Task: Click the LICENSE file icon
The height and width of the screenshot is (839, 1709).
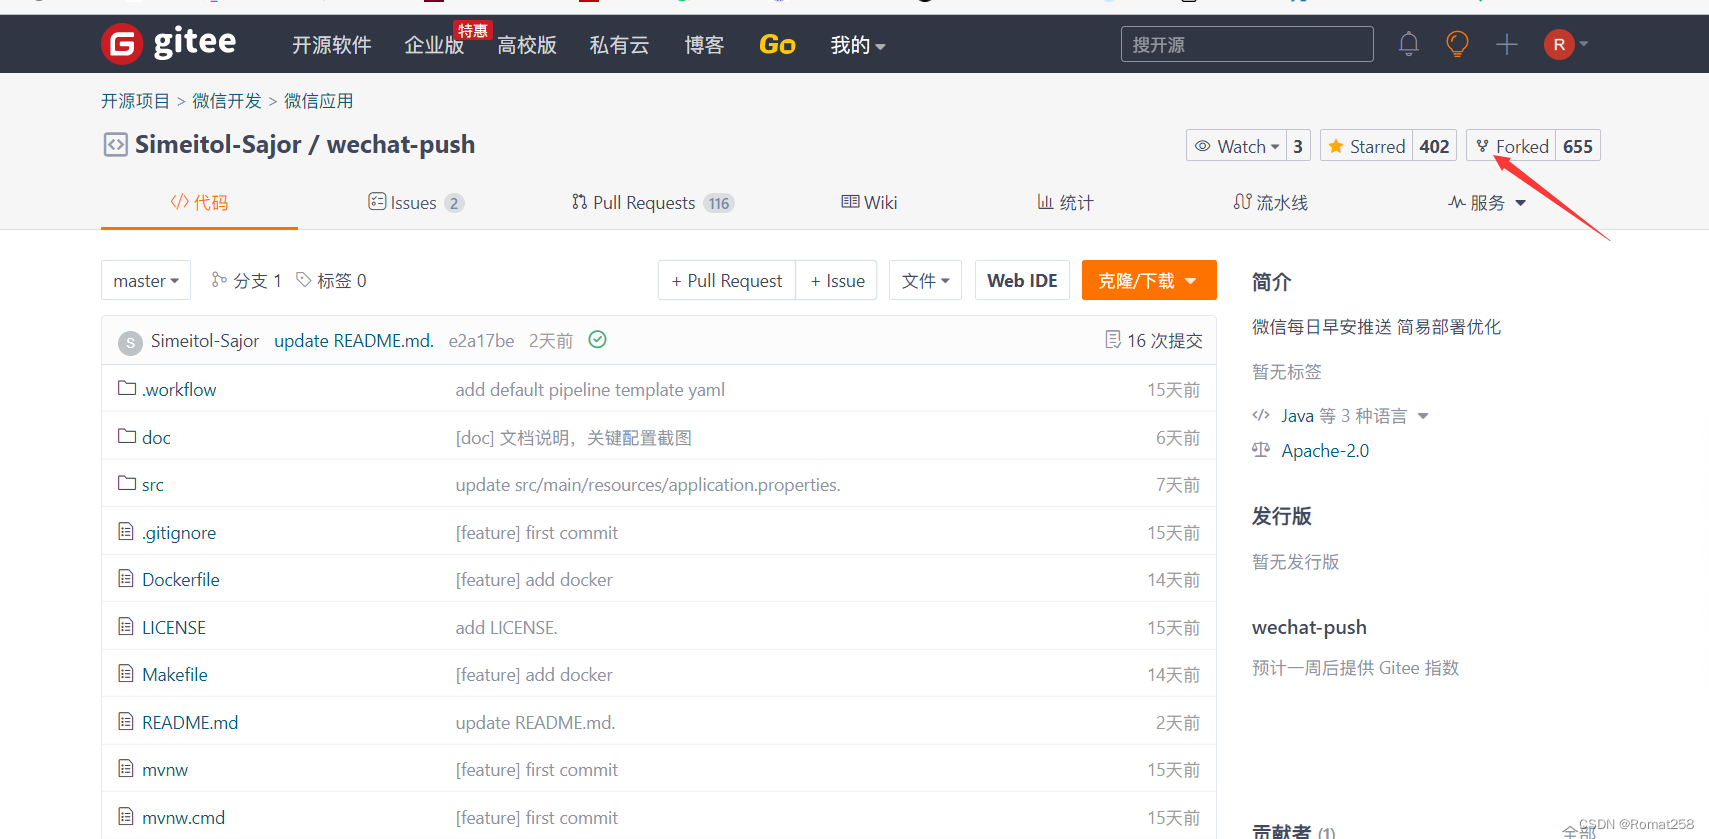Action: click(126, 626)
